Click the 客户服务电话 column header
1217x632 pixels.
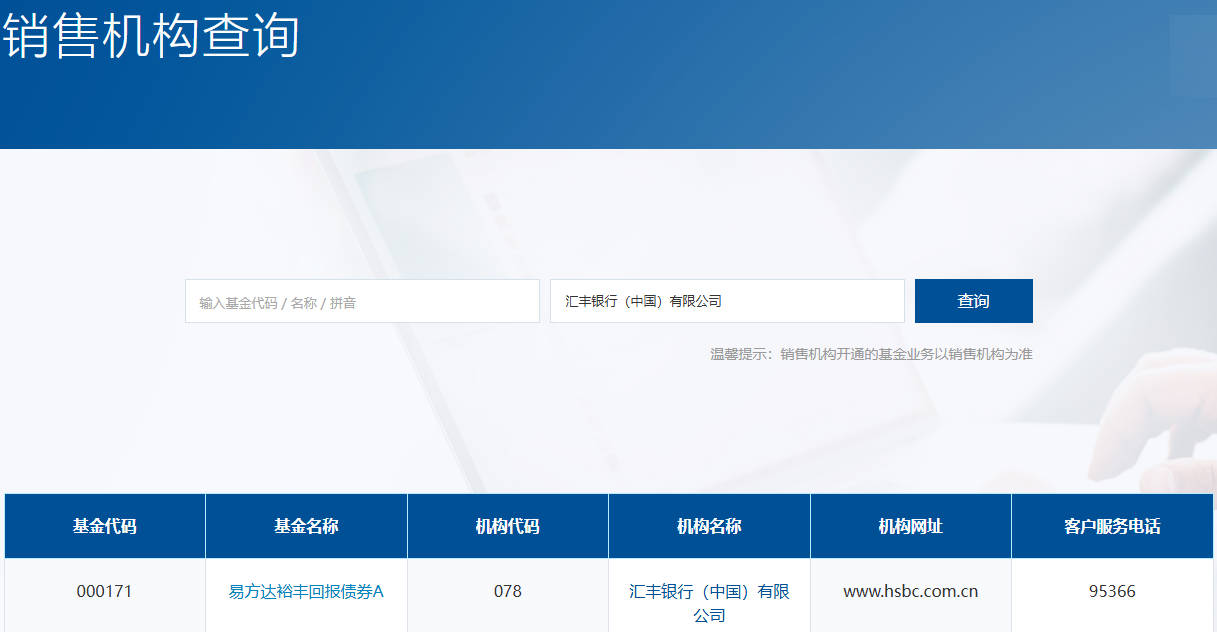[x=1112, y=526]
